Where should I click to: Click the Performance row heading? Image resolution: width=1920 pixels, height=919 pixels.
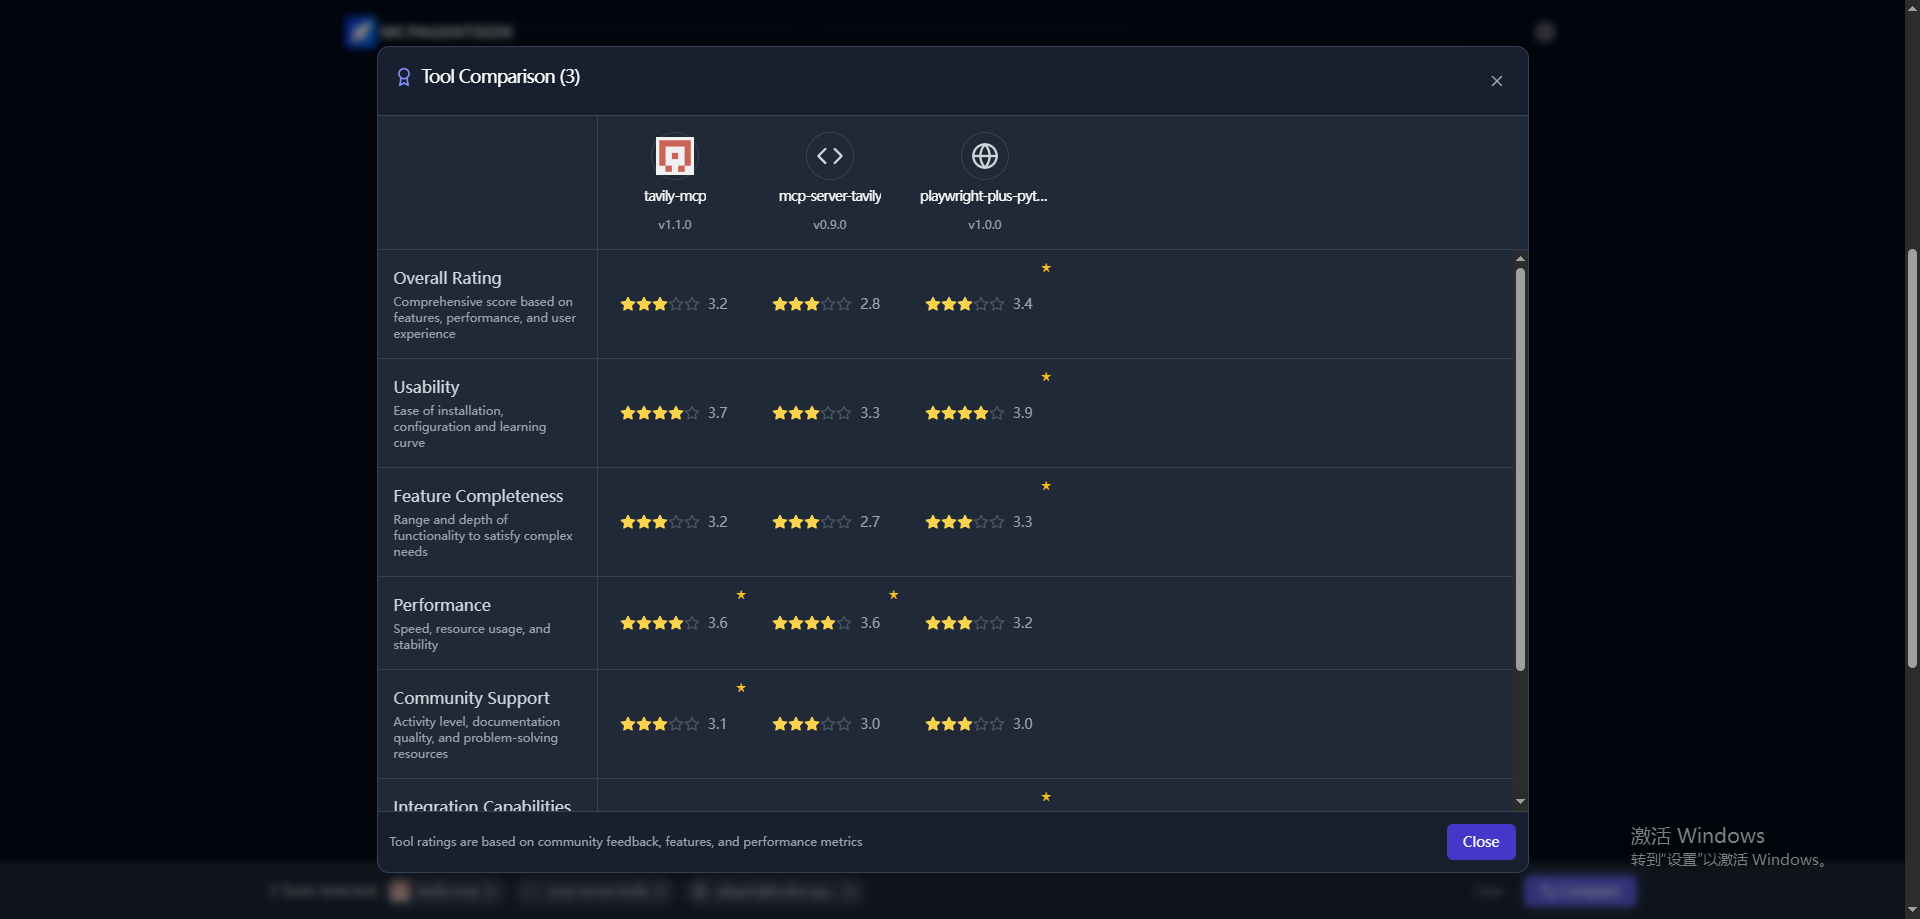click(442, 605)
